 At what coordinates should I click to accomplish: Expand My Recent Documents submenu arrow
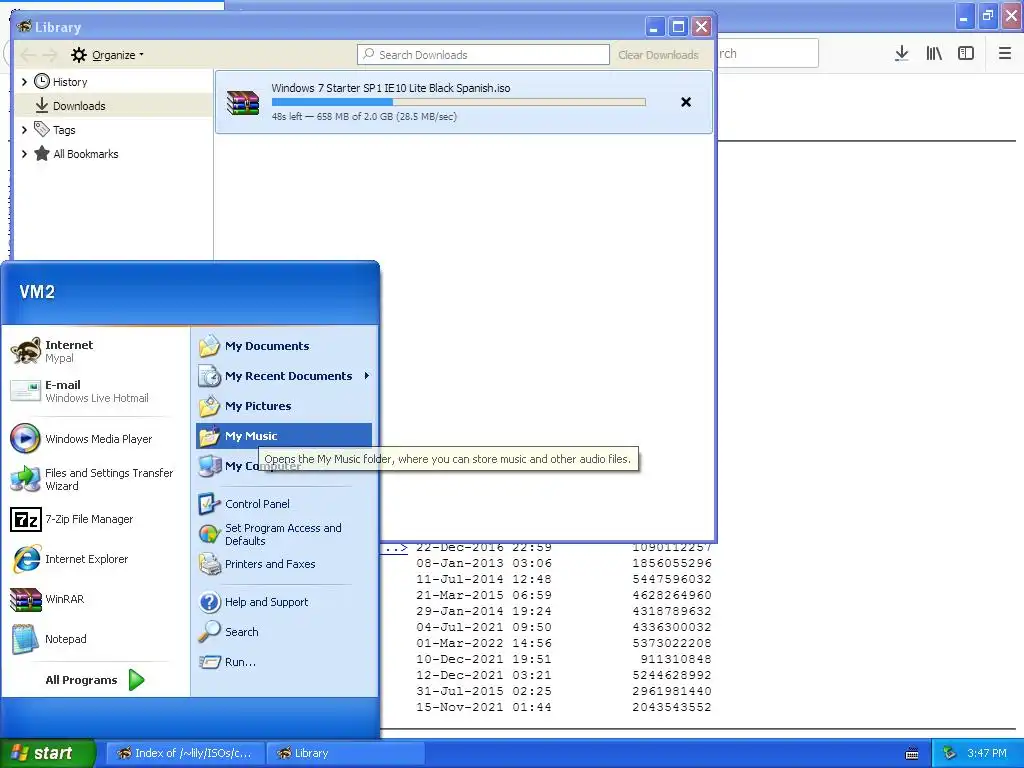point(367,376)
